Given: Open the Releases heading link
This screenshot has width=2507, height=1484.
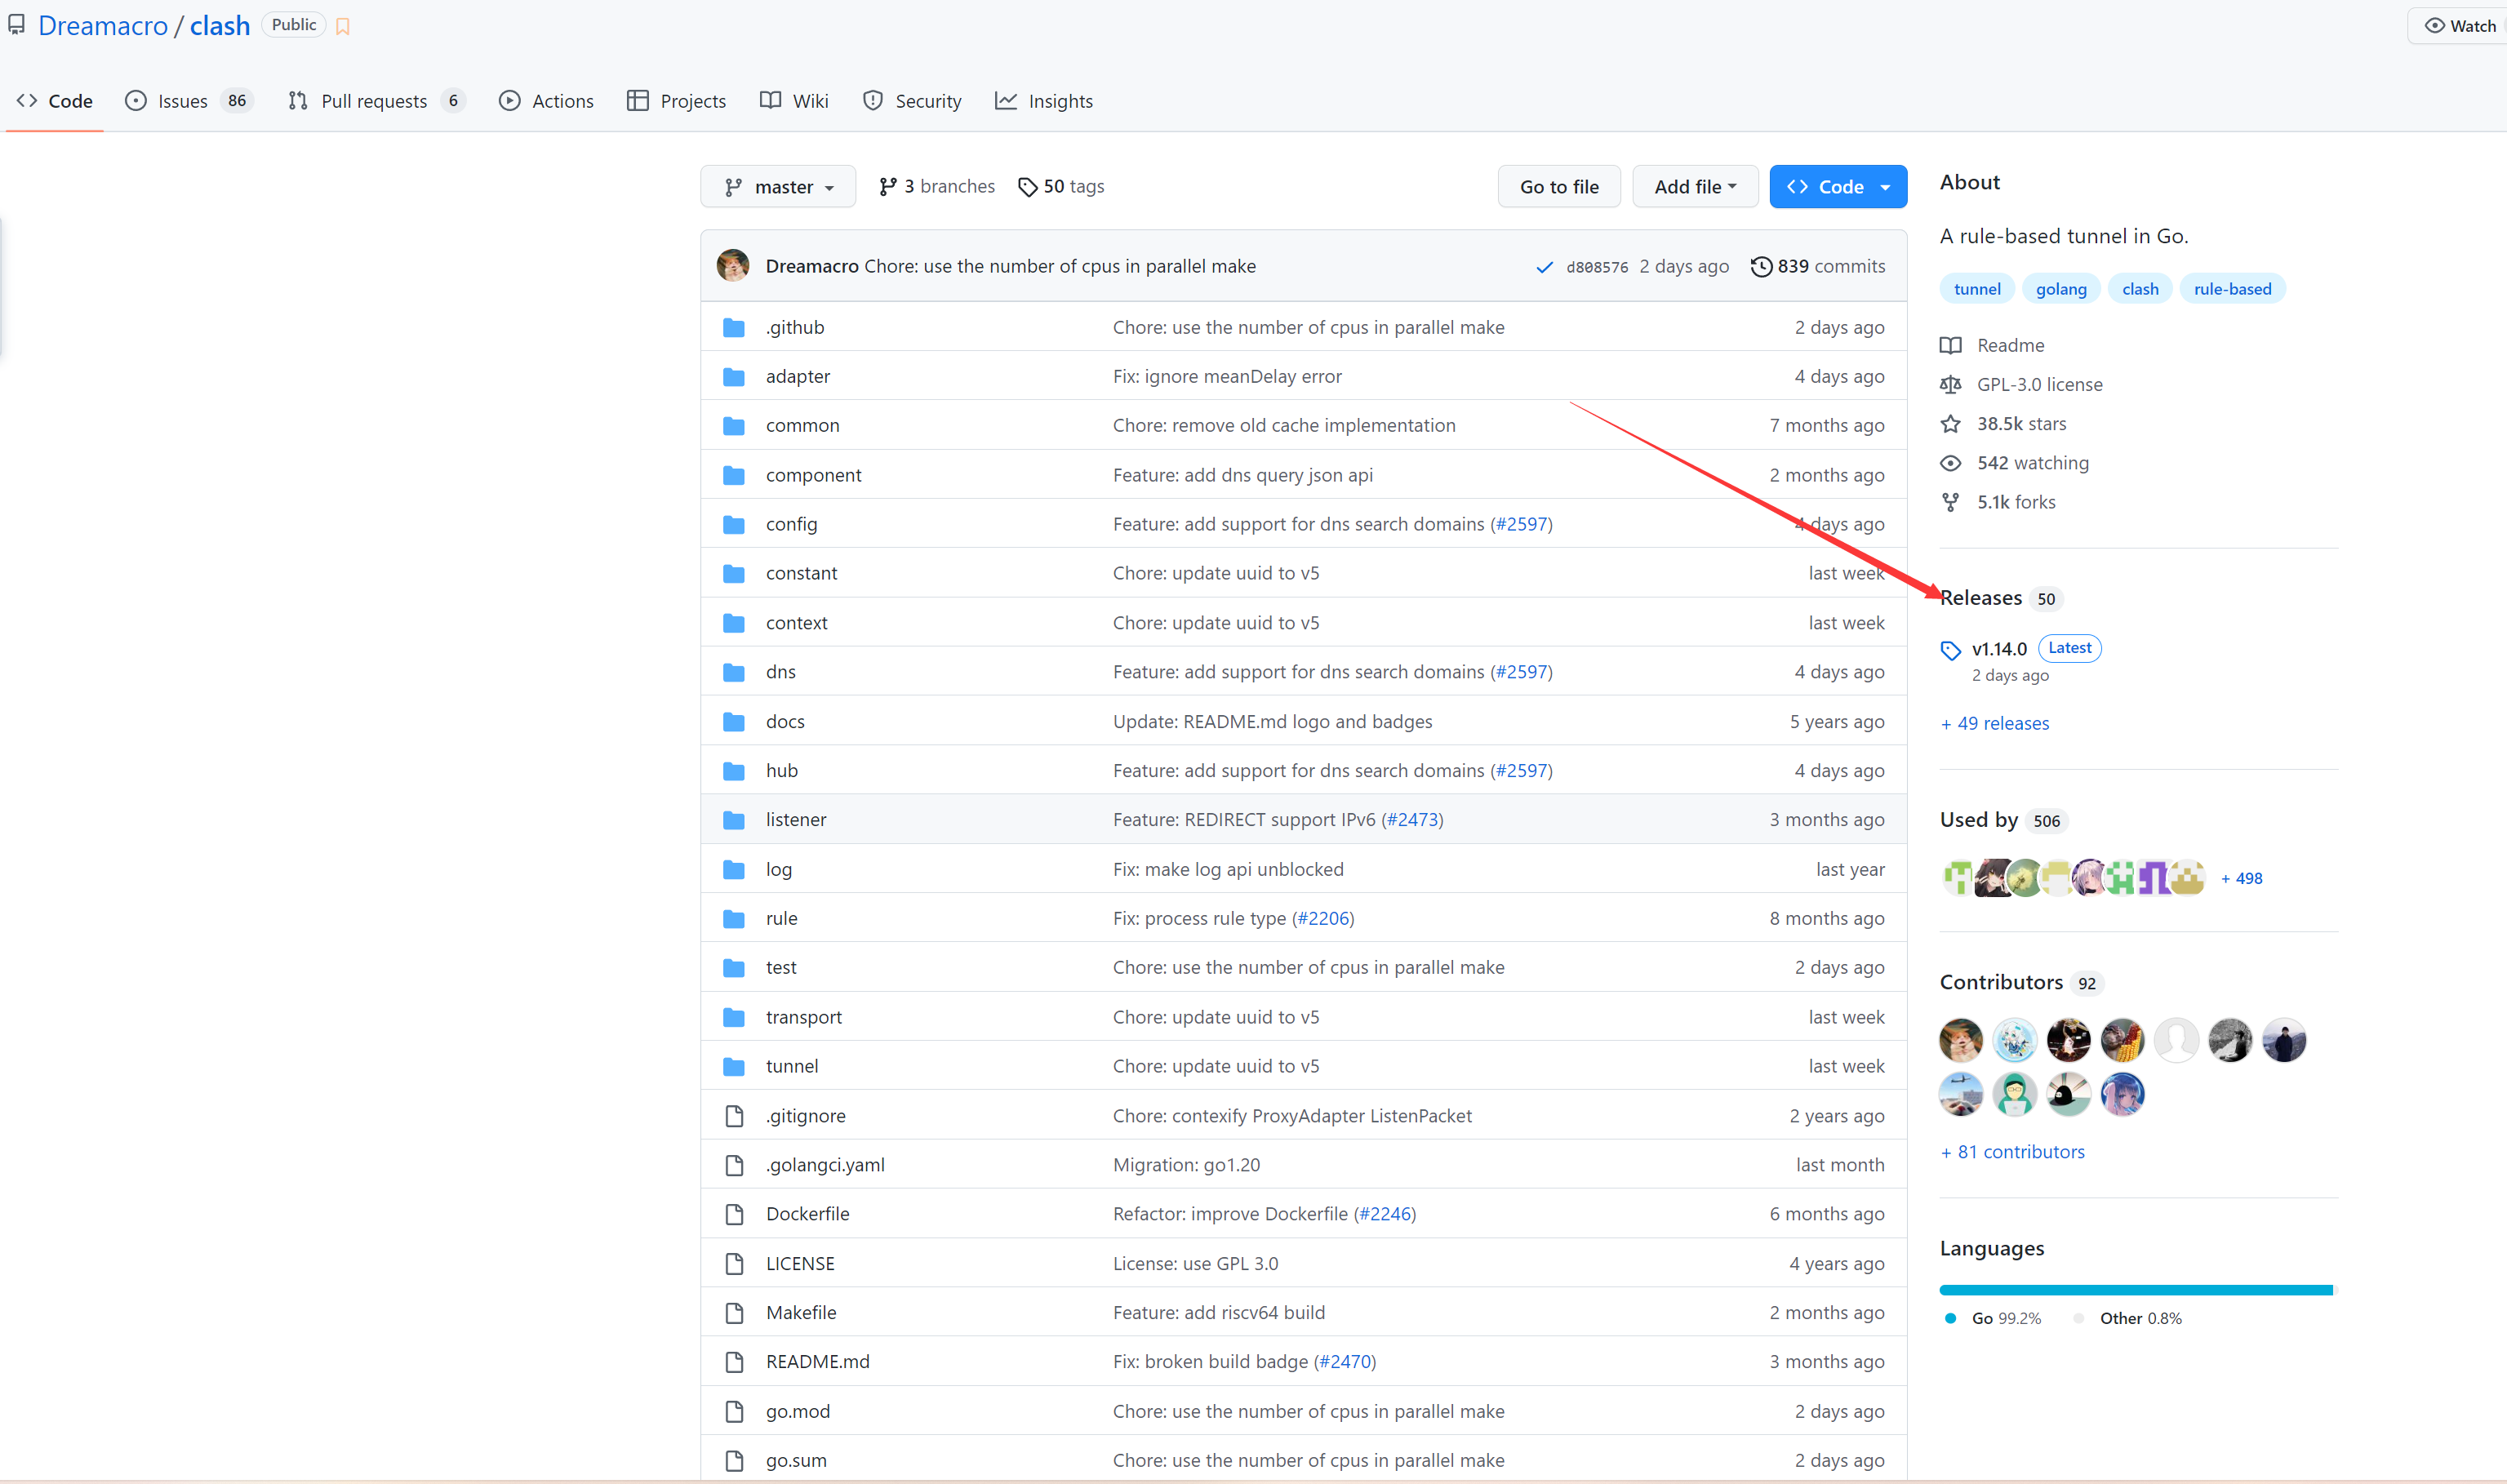Looking at the screenshot, I should coord(2000,598).
